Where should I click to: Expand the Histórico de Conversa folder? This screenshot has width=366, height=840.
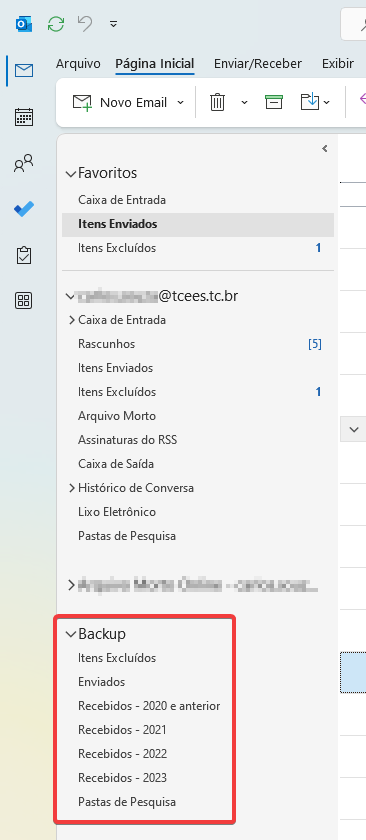pos(71,488)
